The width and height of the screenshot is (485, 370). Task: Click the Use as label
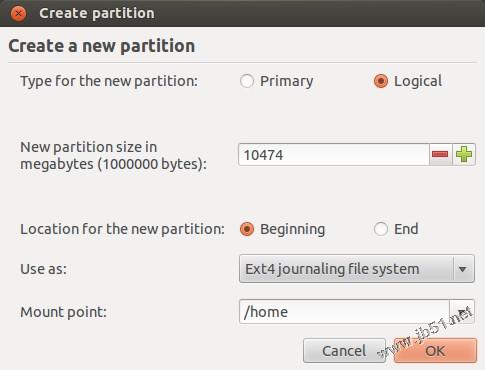pyautogui.click(x=43, y=269)
